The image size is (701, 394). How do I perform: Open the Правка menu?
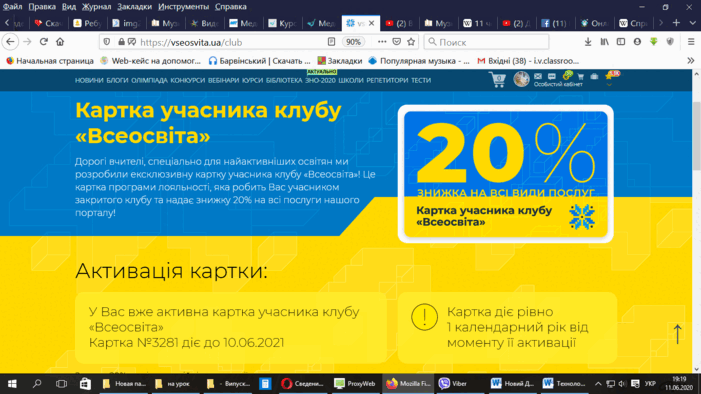coord(42,7)
